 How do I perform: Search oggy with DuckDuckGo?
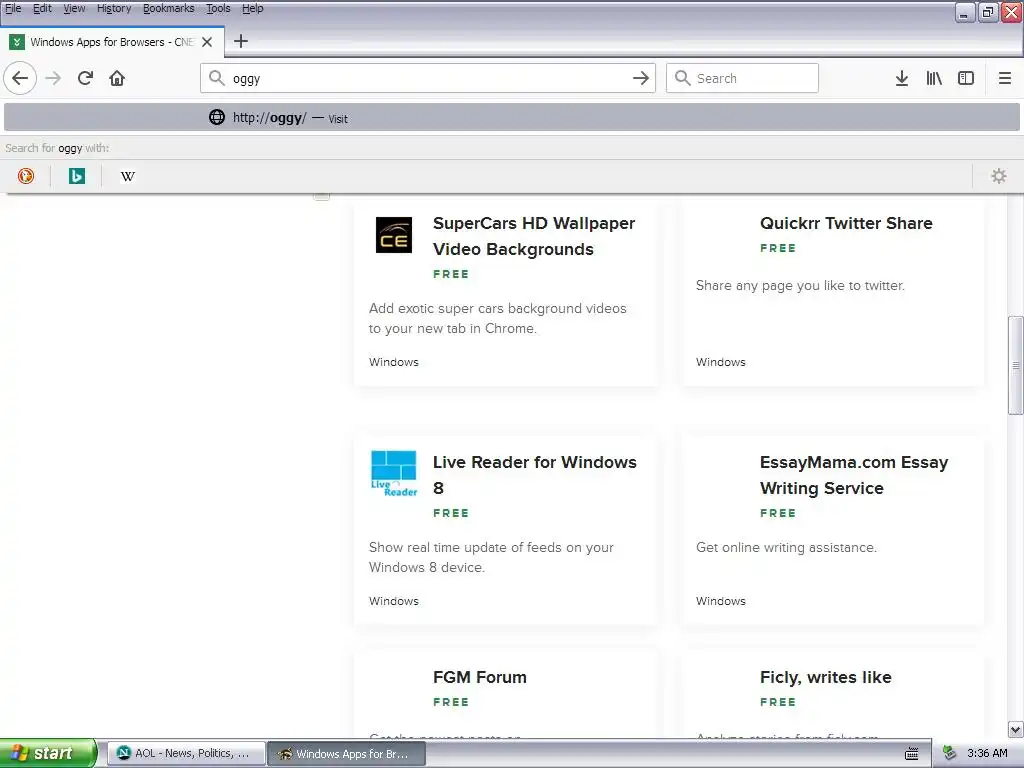pos(25,176)
